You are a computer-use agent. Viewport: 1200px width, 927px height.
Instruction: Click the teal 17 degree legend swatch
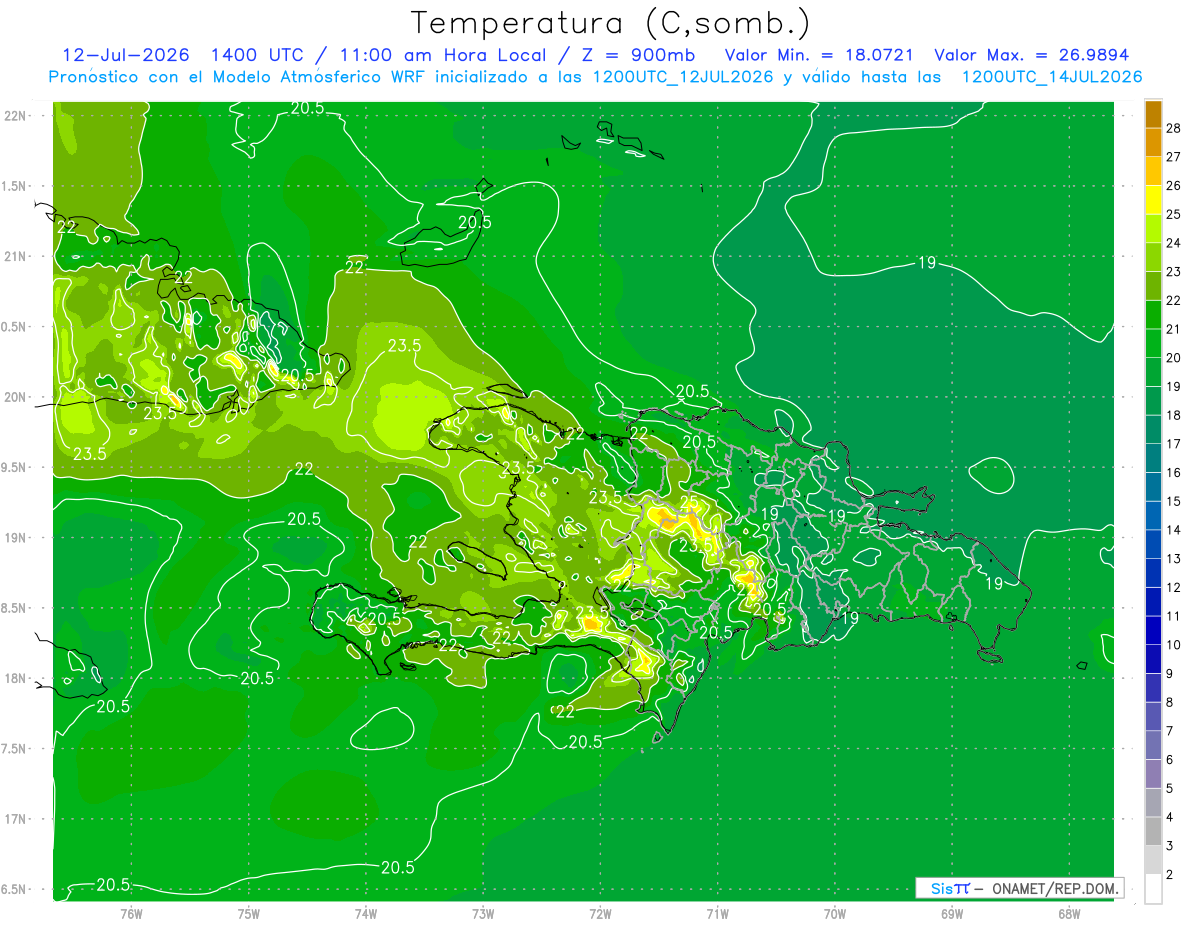[x=1153, y=430]
